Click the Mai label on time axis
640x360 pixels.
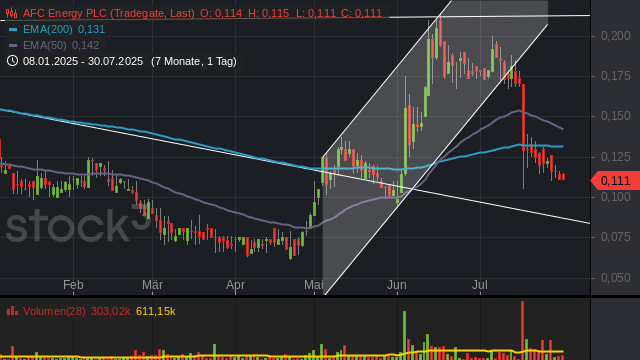coord(314,285)
